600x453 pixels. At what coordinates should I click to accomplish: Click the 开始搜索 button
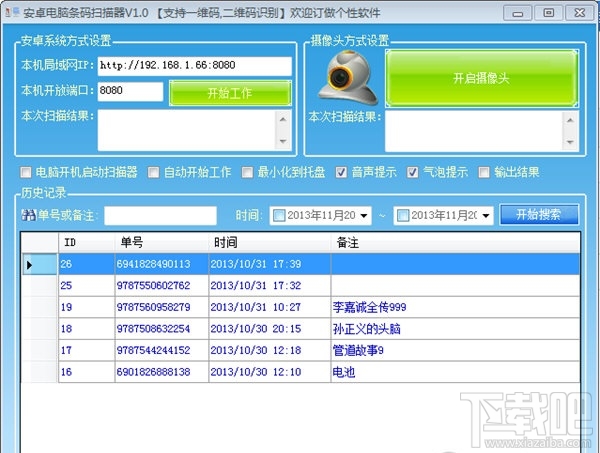pos(539,215)
